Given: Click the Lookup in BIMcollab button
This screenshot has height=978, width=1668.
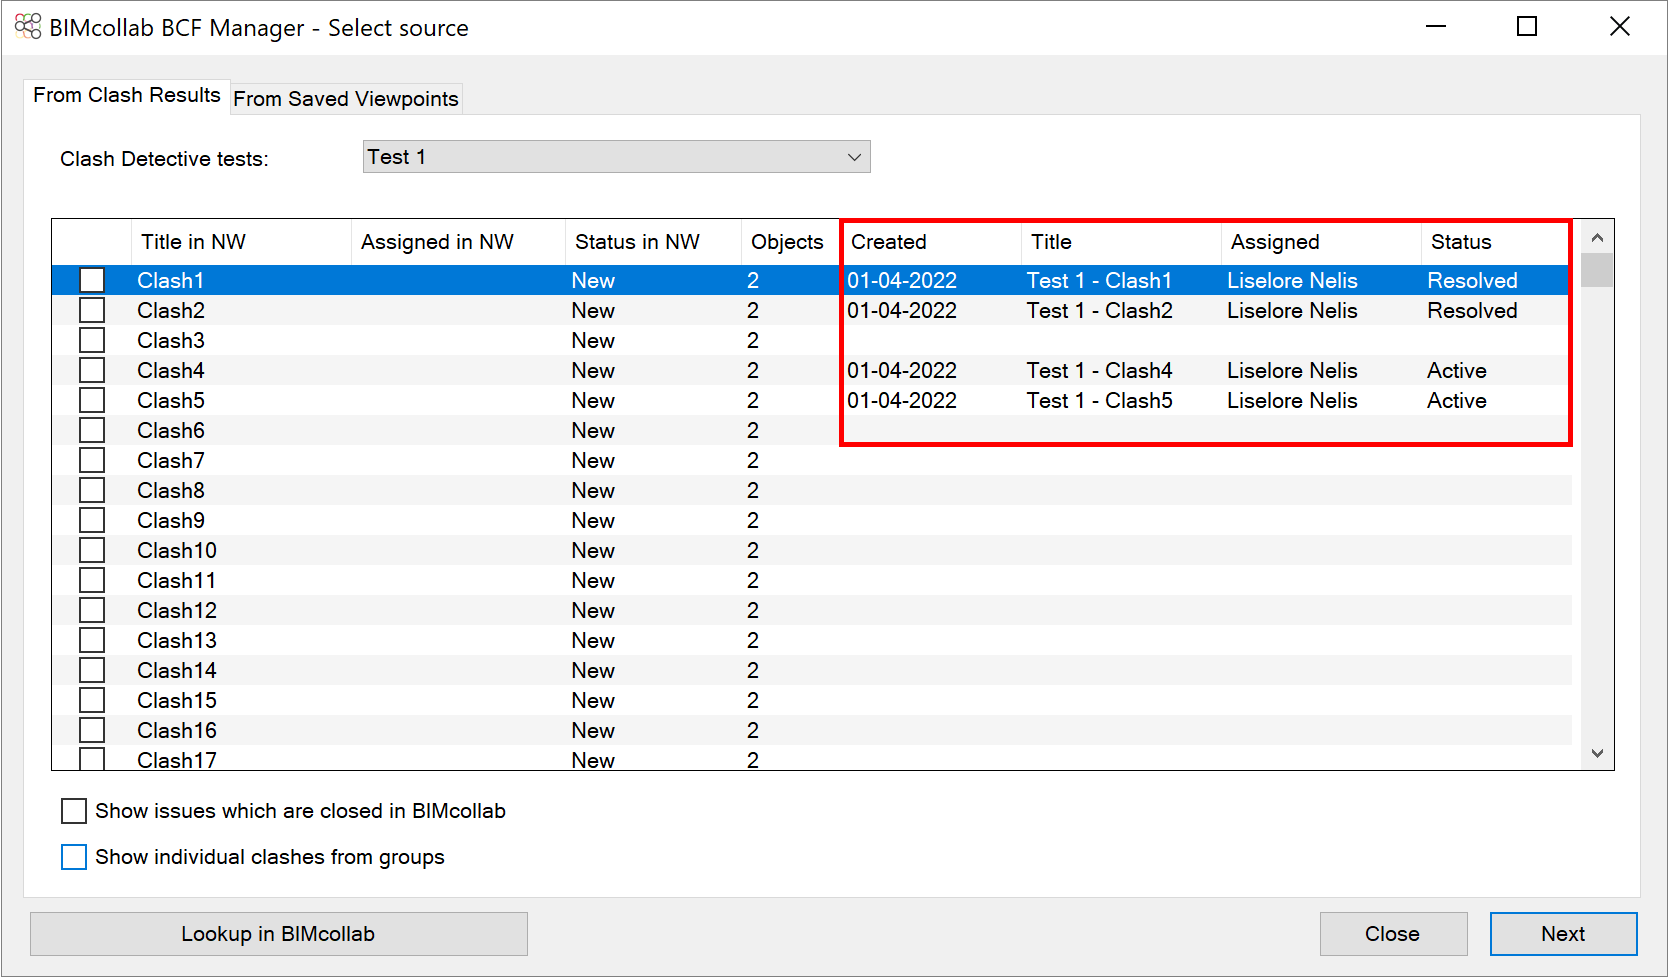Looking at the screenshot, I should click(279, 934).
